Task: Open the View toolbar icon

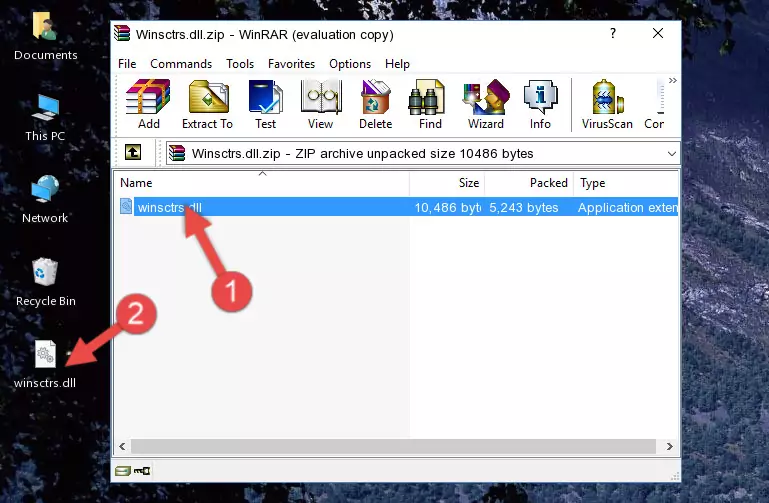Action: (x=320, y=104)
